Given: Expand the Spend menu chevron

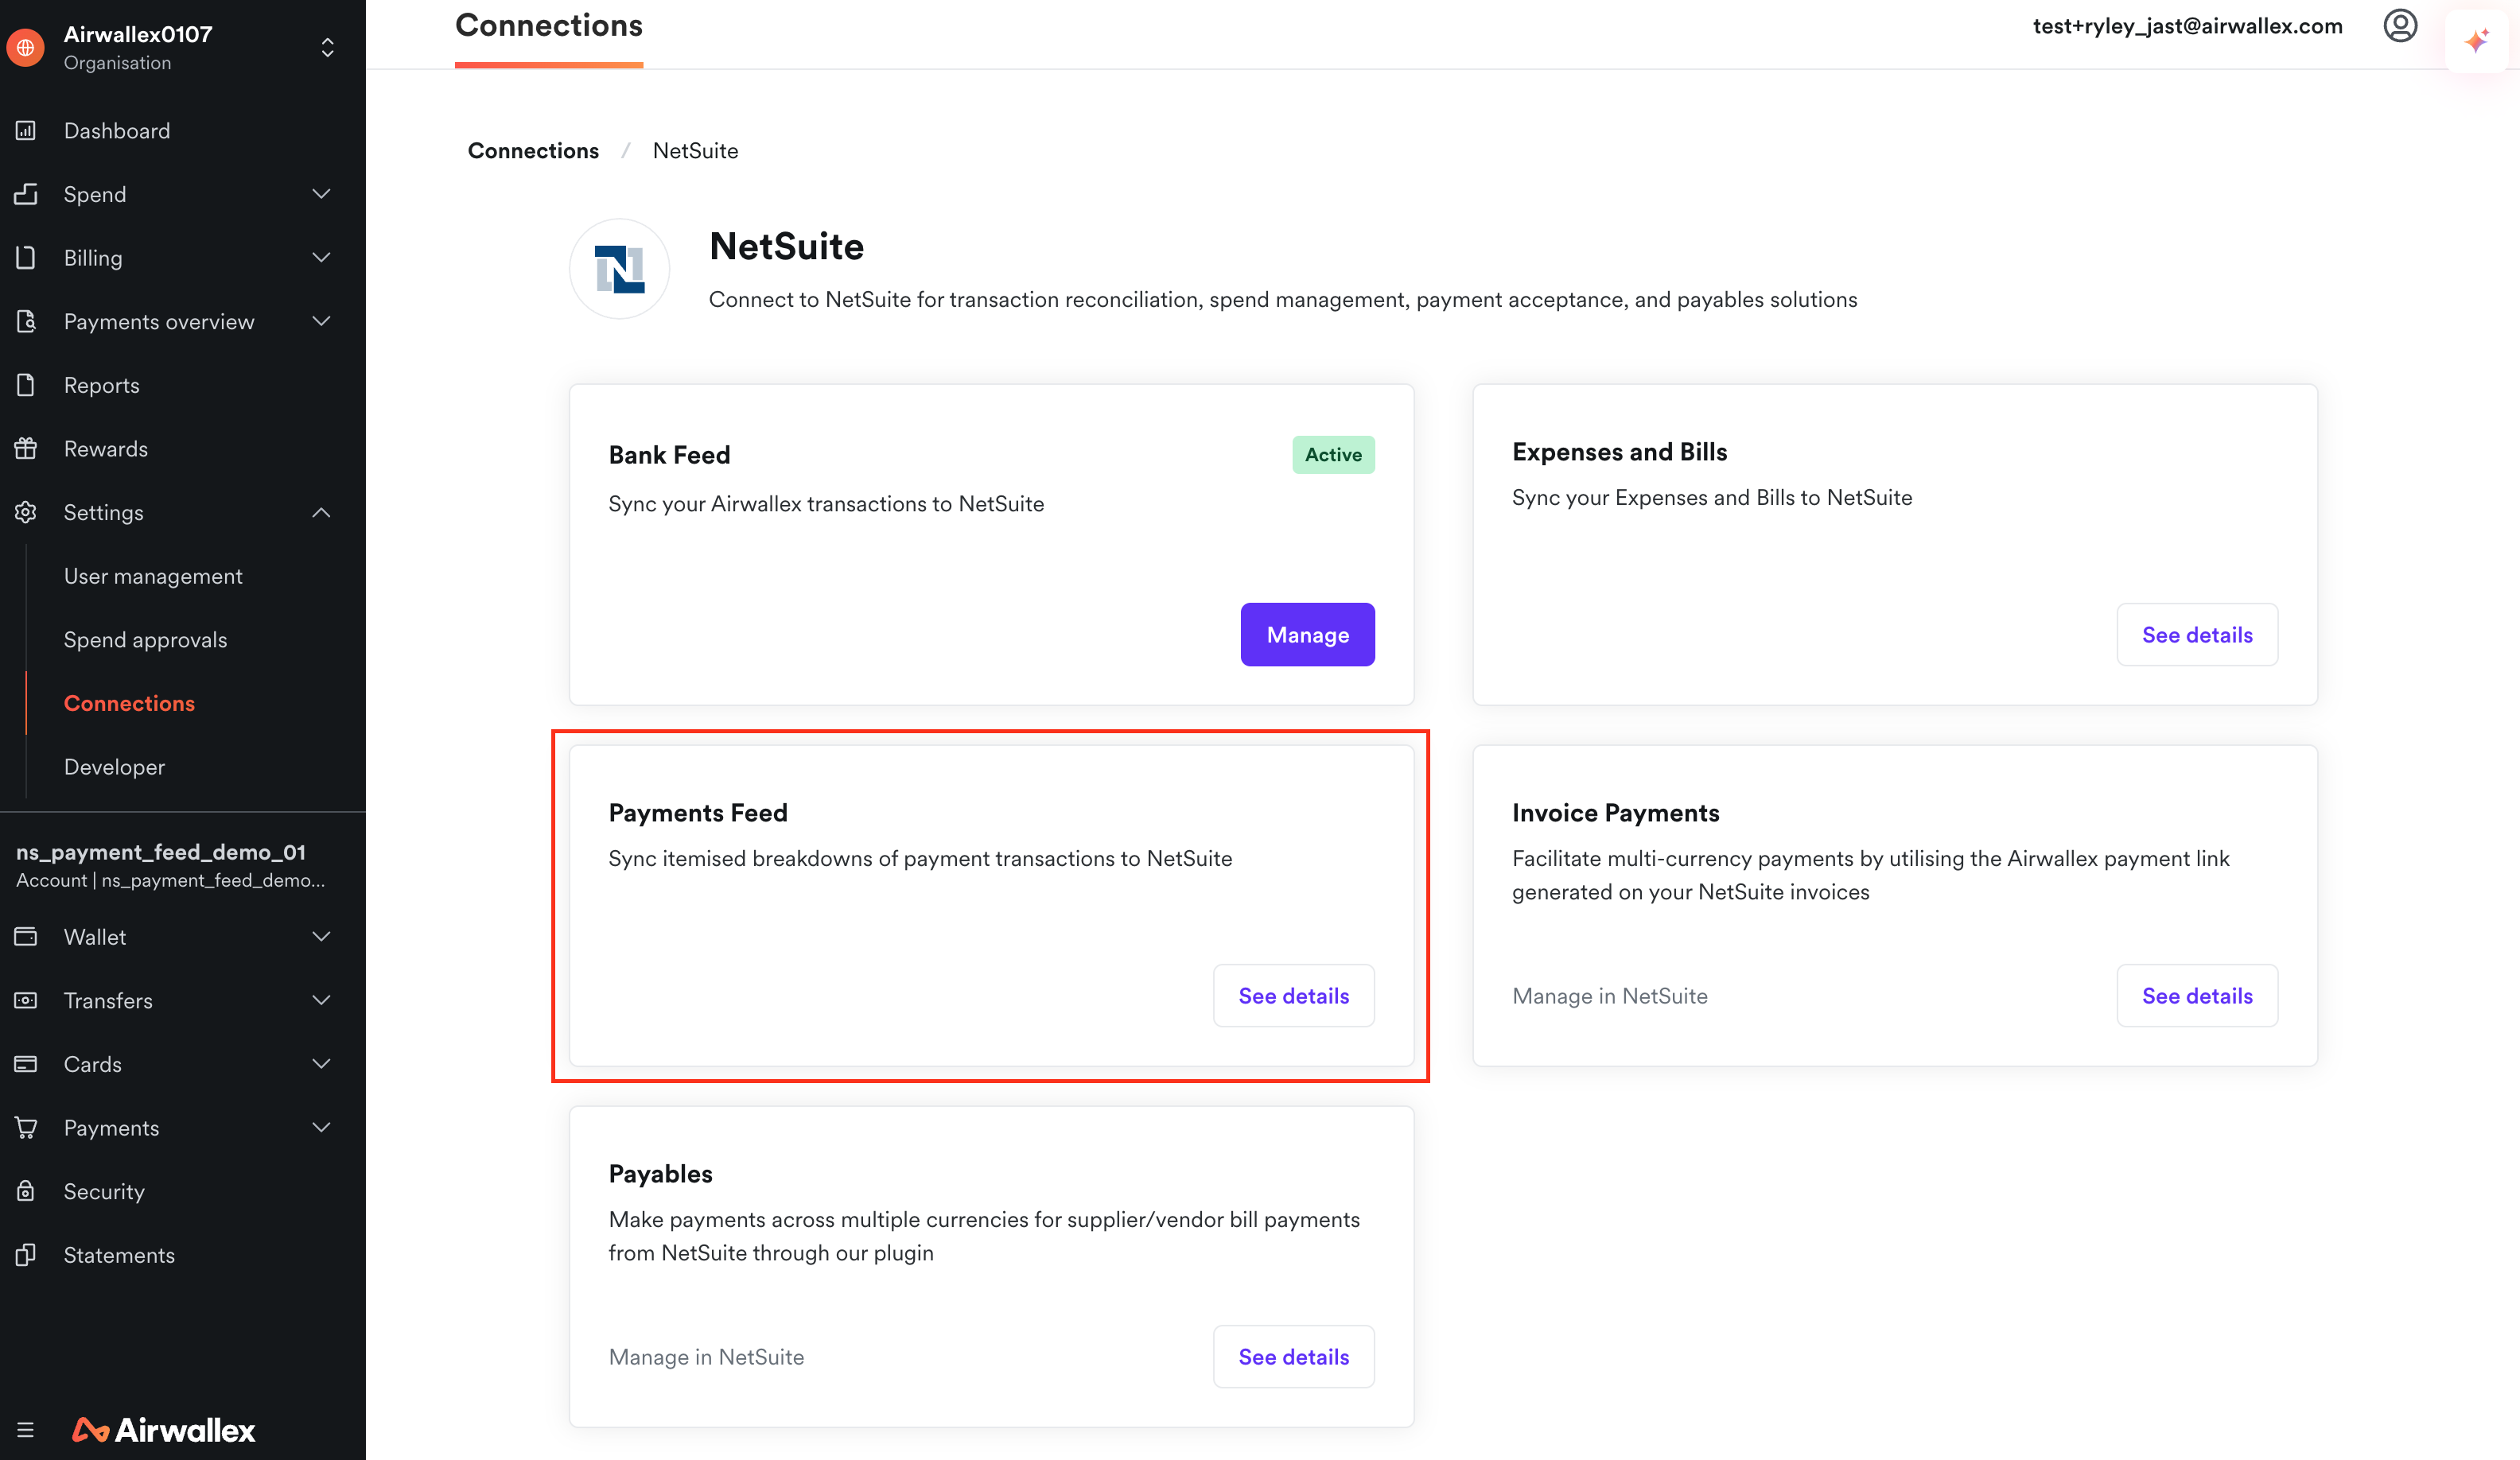Looking at the screenshot, I should 321,194.
